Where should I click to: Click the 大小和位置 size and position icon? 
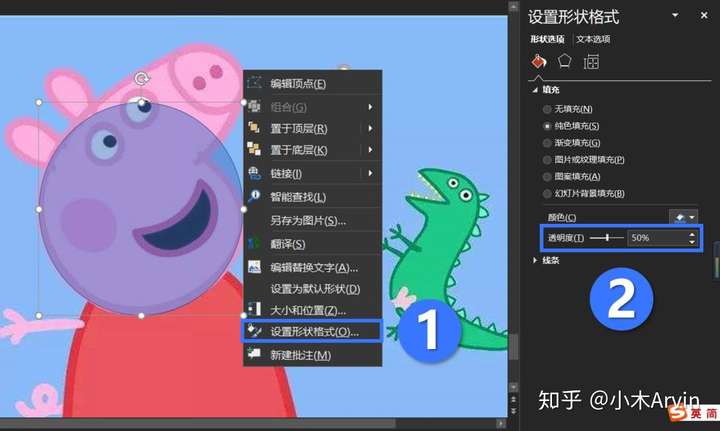tap(254, 309)
